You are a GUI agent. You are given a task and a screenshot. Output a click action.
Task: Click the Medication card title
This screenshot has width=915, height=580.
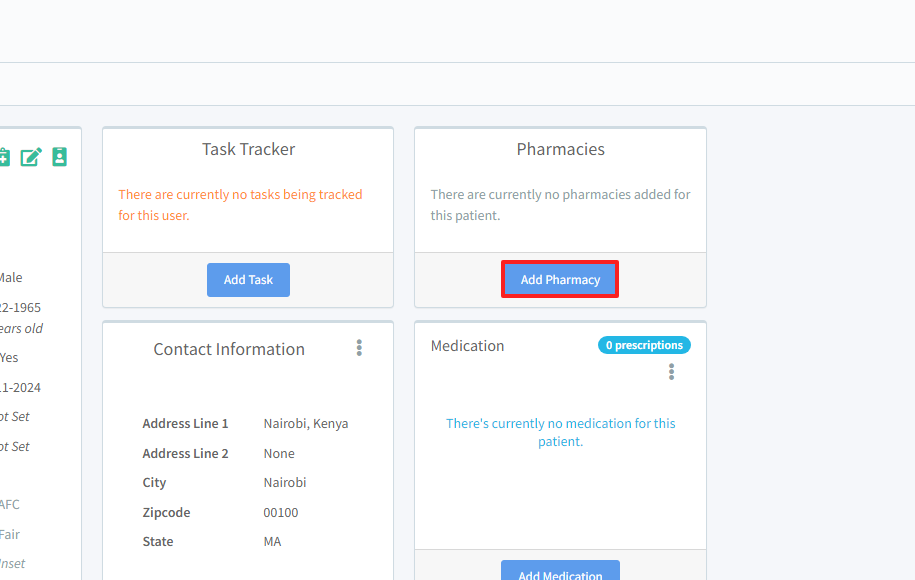click(467, 346)
